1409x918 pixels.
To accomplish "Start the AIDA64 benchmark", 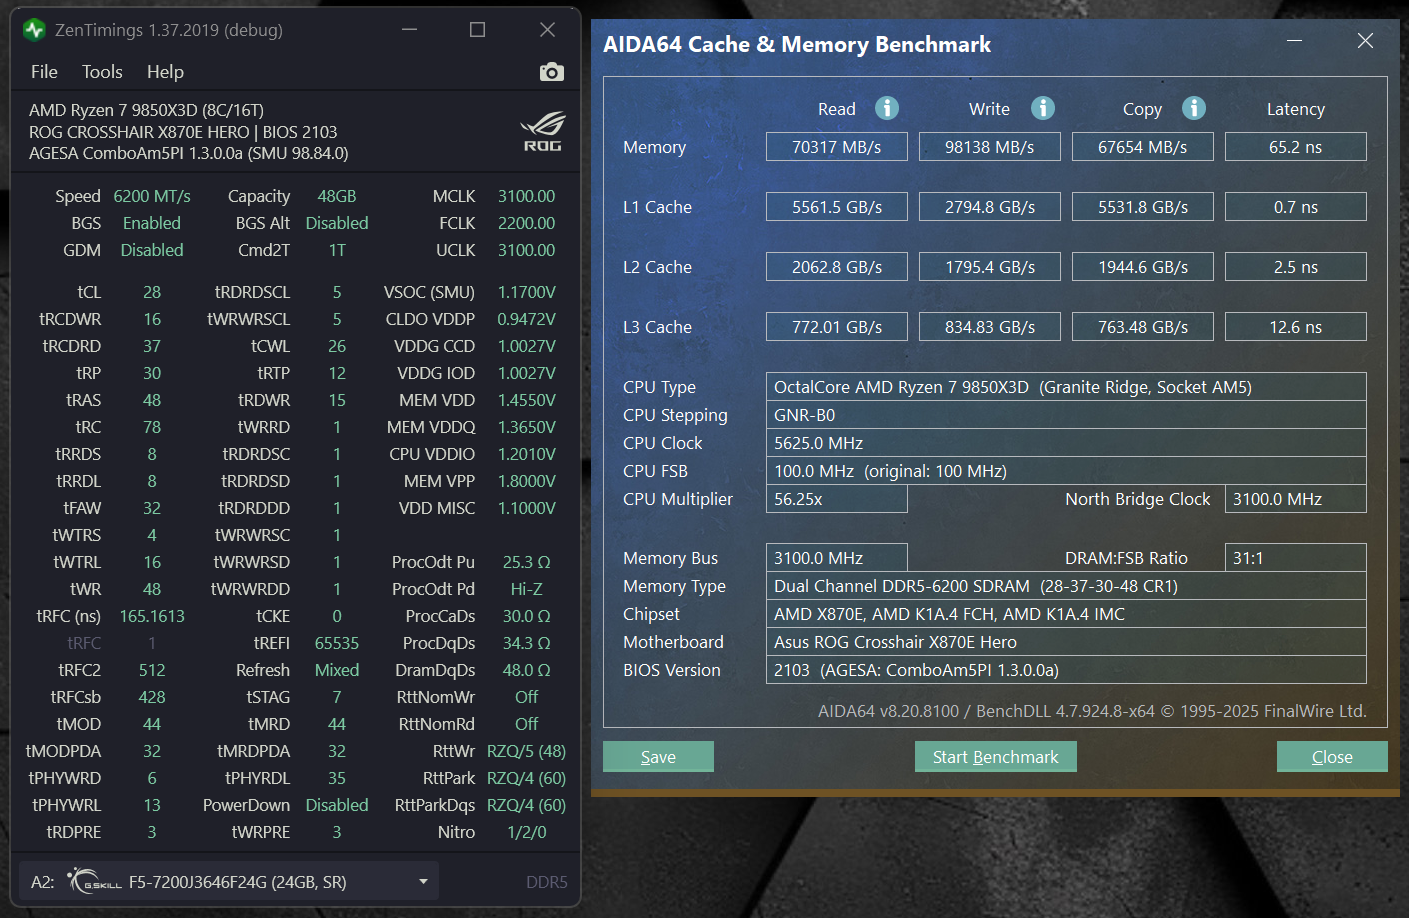I will [995, 757].
